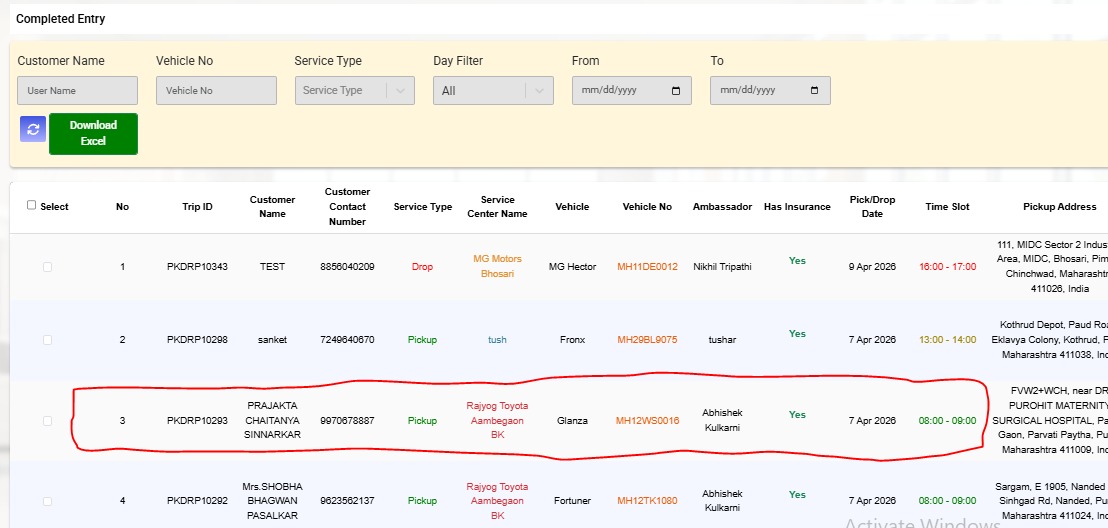Tick the checkbox for trip PKDRP10298
Screen dimensions: 1108x528
point(47,340)
